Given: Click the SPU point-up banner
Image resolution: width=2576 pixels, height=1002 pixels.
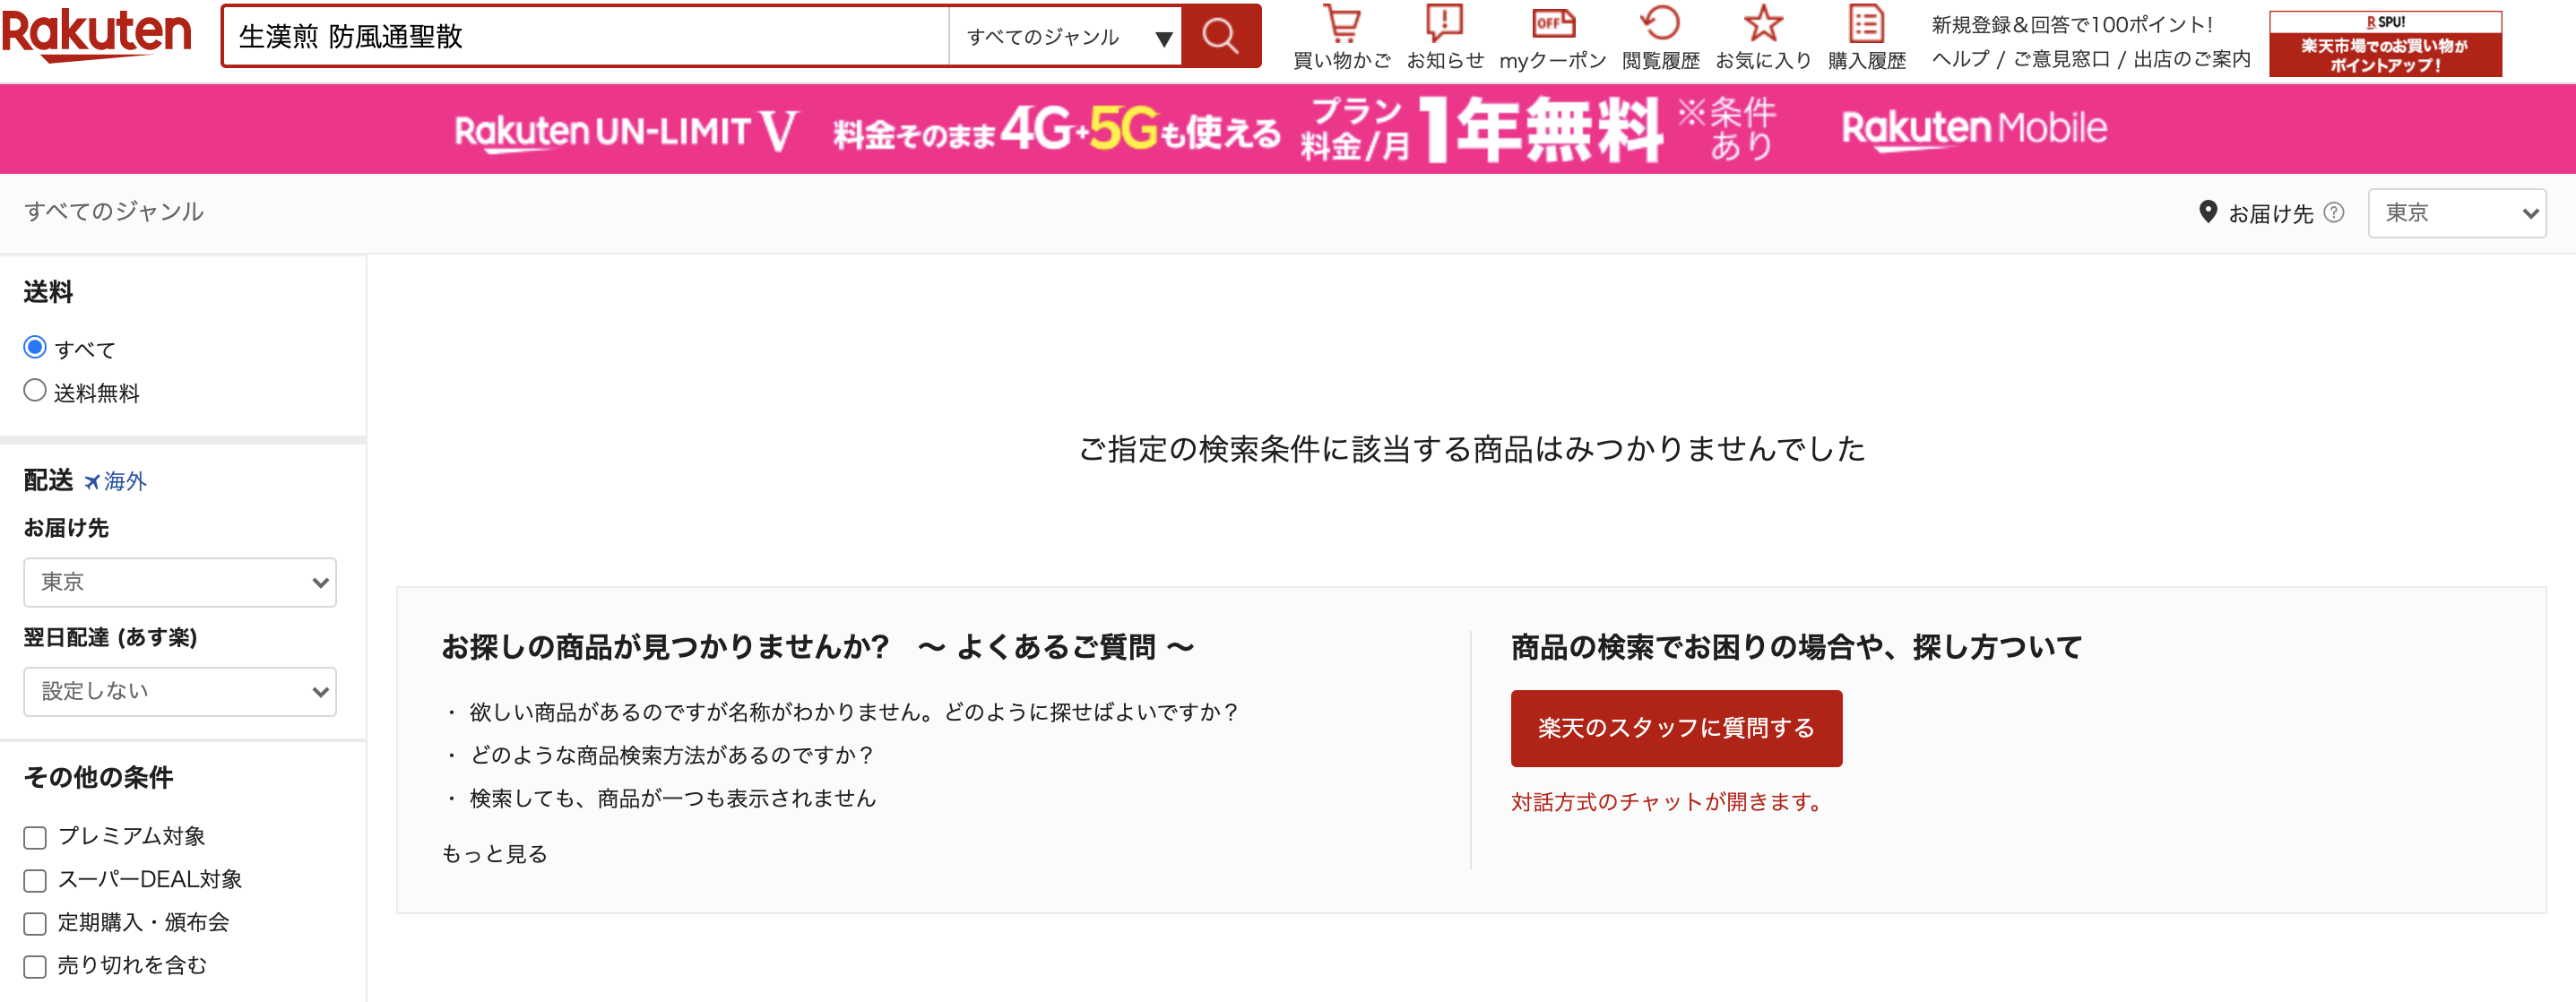Looking at the screenshot, I should point(2385,44).
